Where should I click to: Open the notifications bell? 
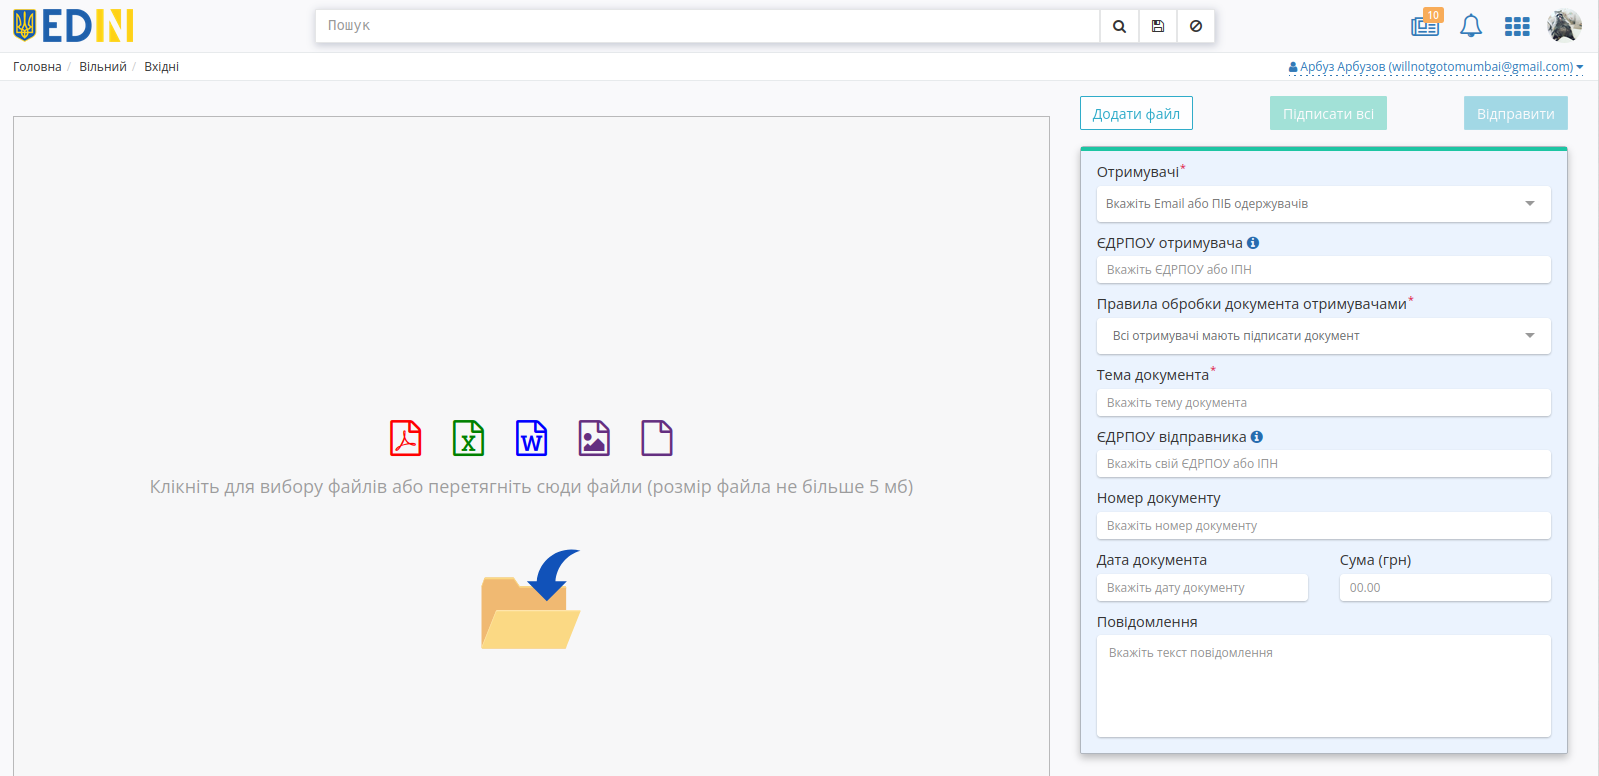coord(1471,26)
